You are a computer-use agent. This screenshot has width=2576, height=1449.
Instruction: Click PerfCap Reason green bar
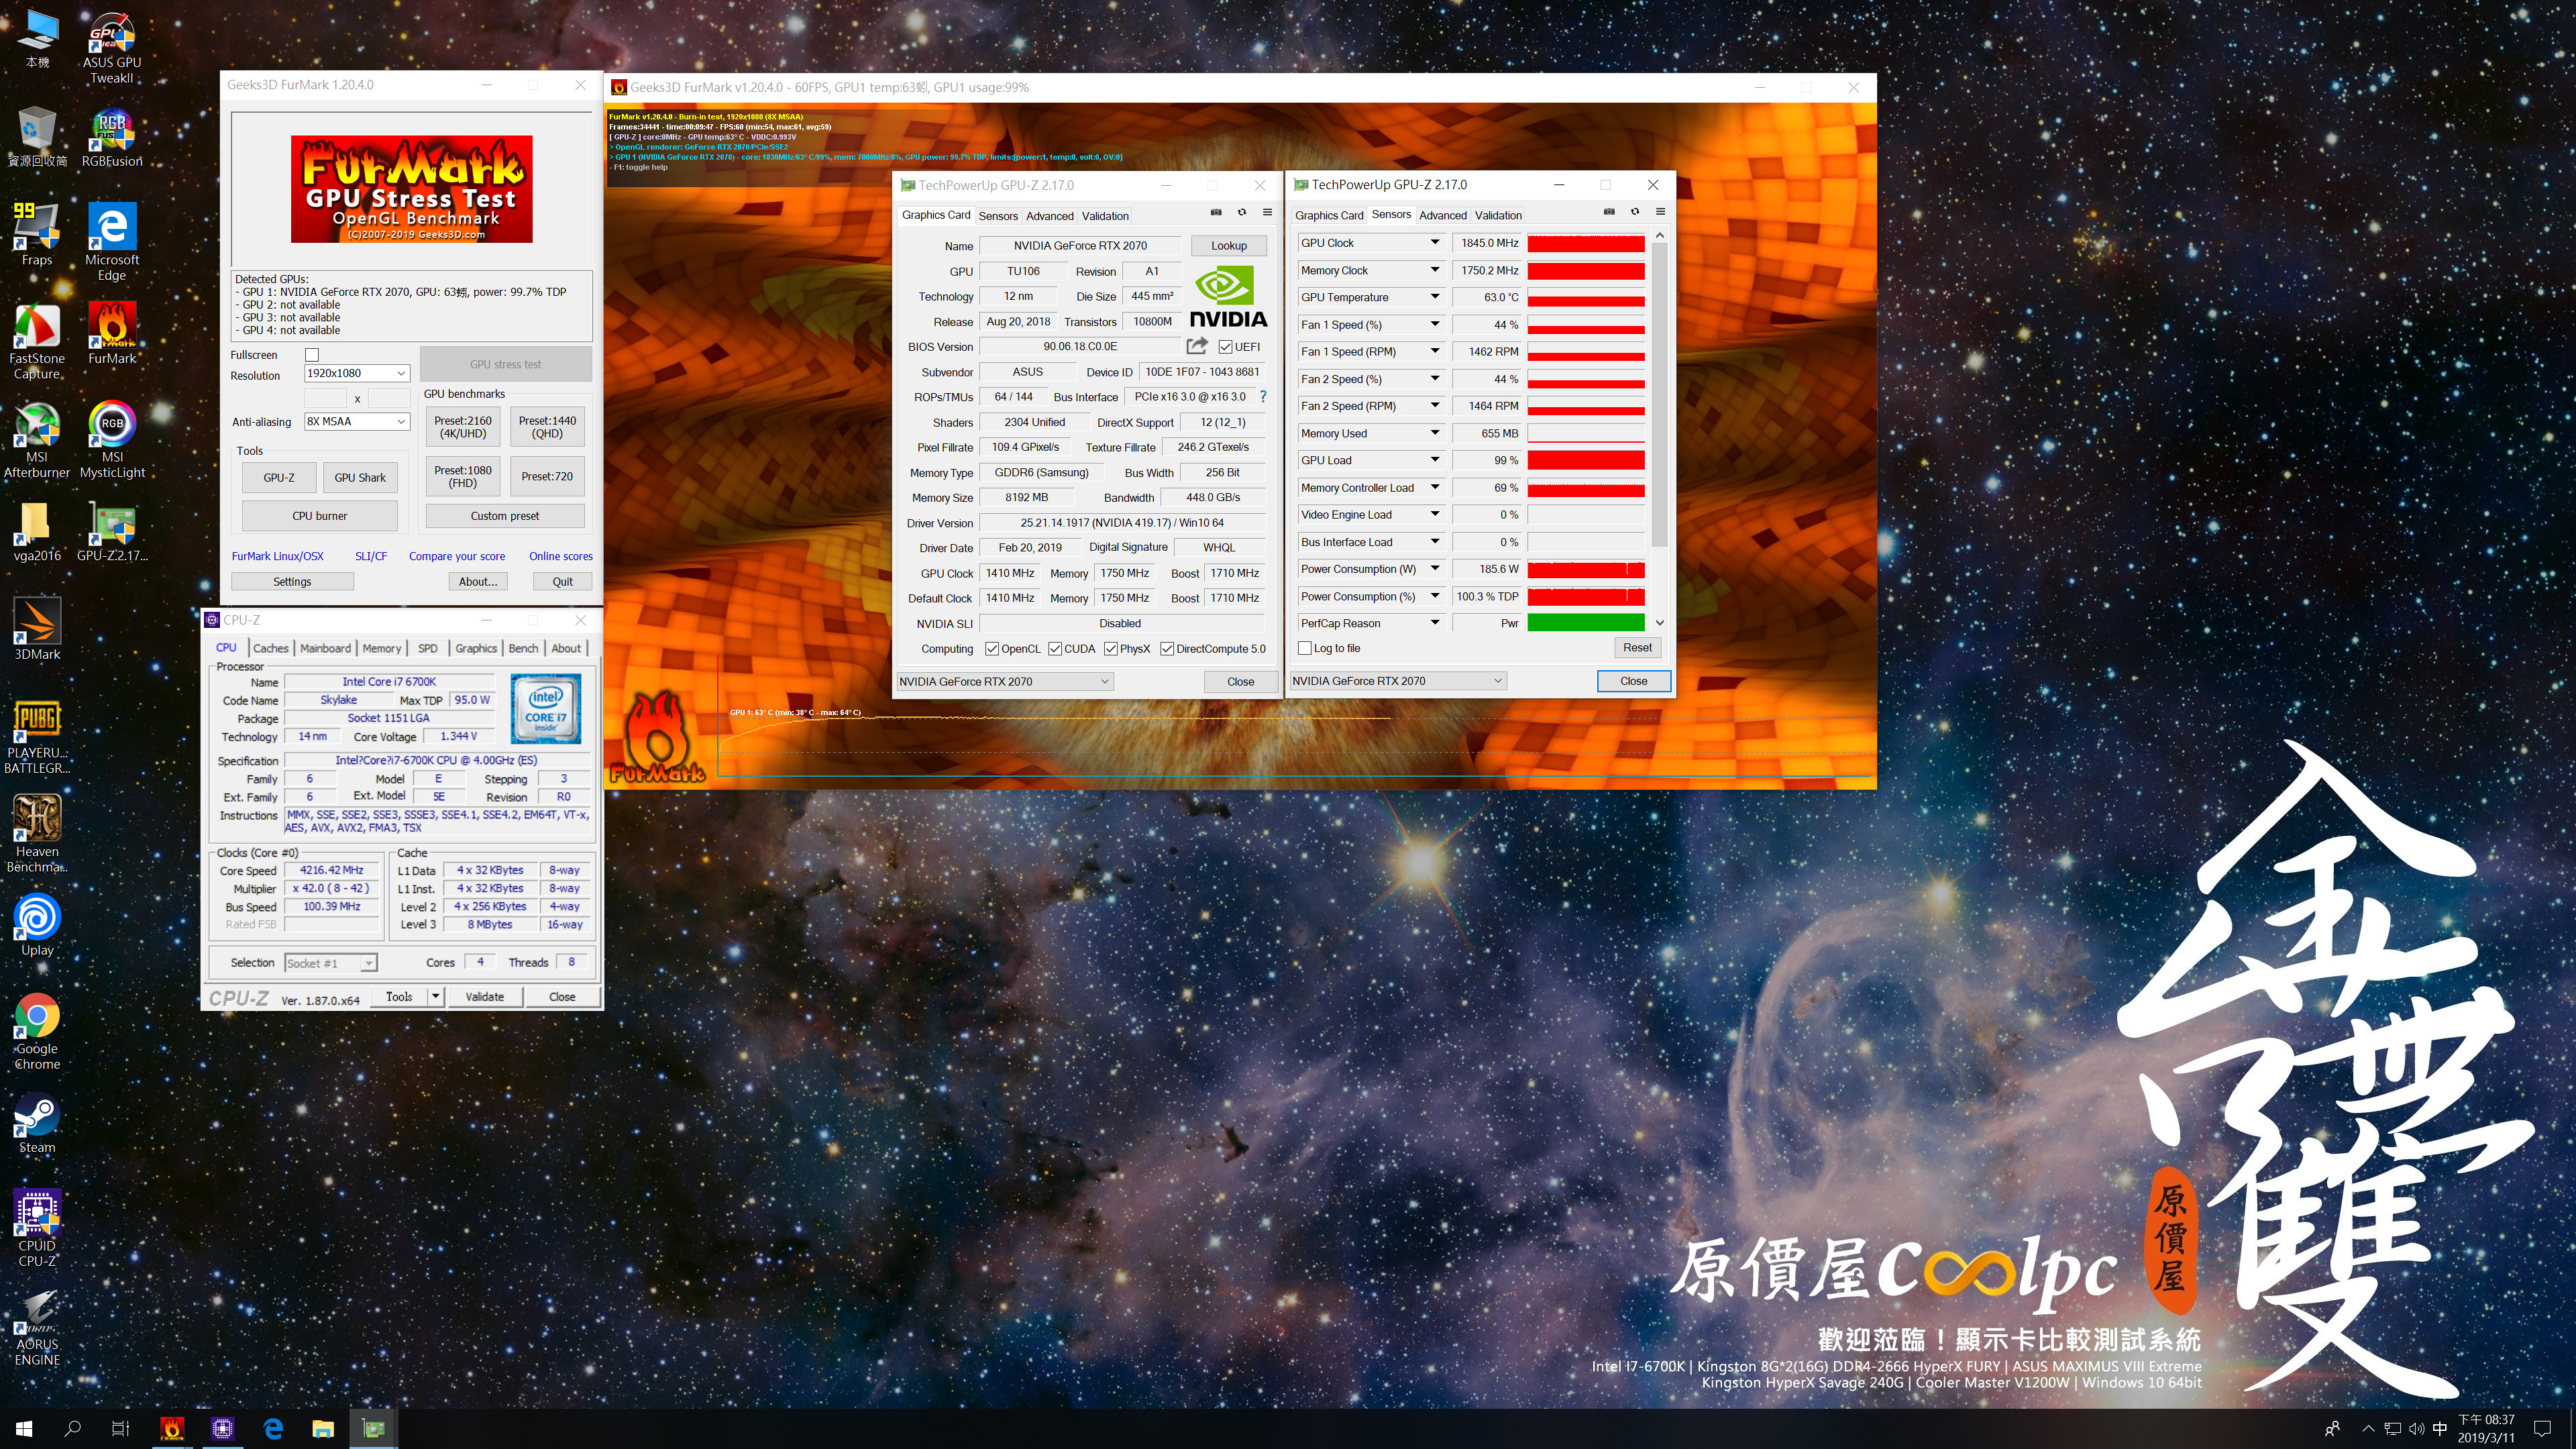[x=1585, y=623]
